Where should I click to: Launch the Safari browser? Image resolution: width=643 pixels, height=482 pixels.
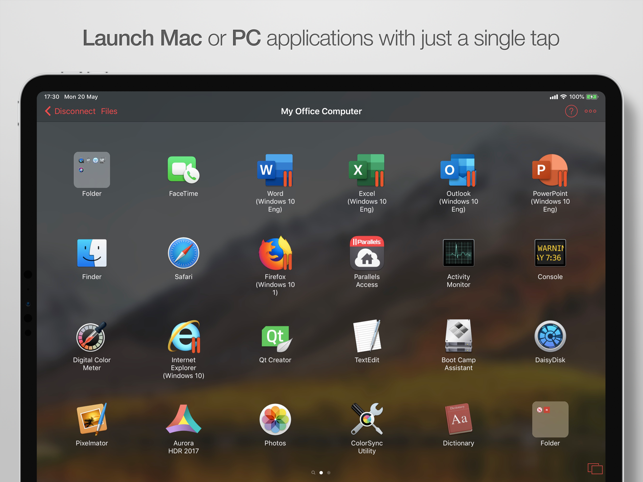click(x=183, y=253)
